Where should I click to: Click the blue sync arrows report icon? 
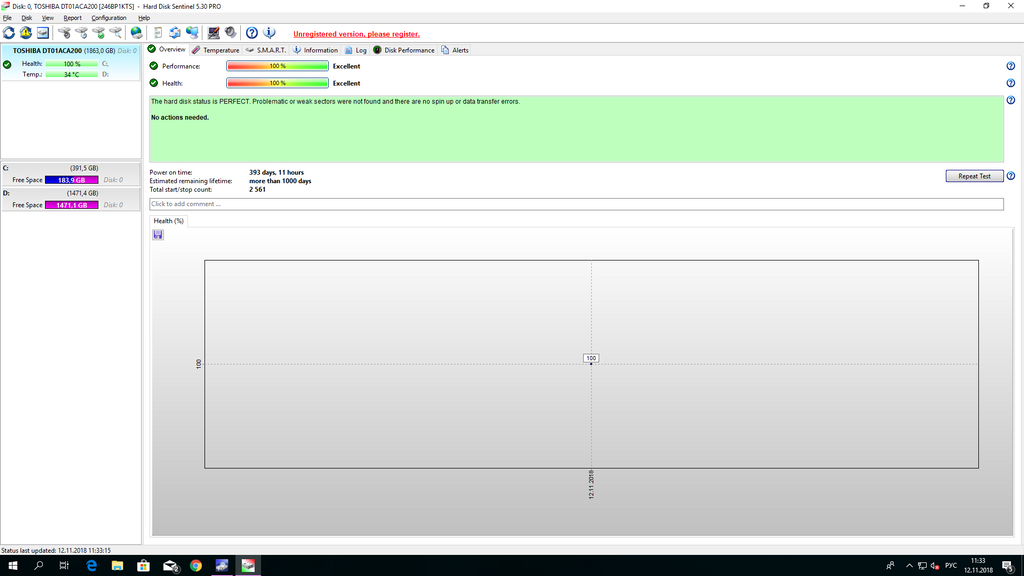click(175, 33)
